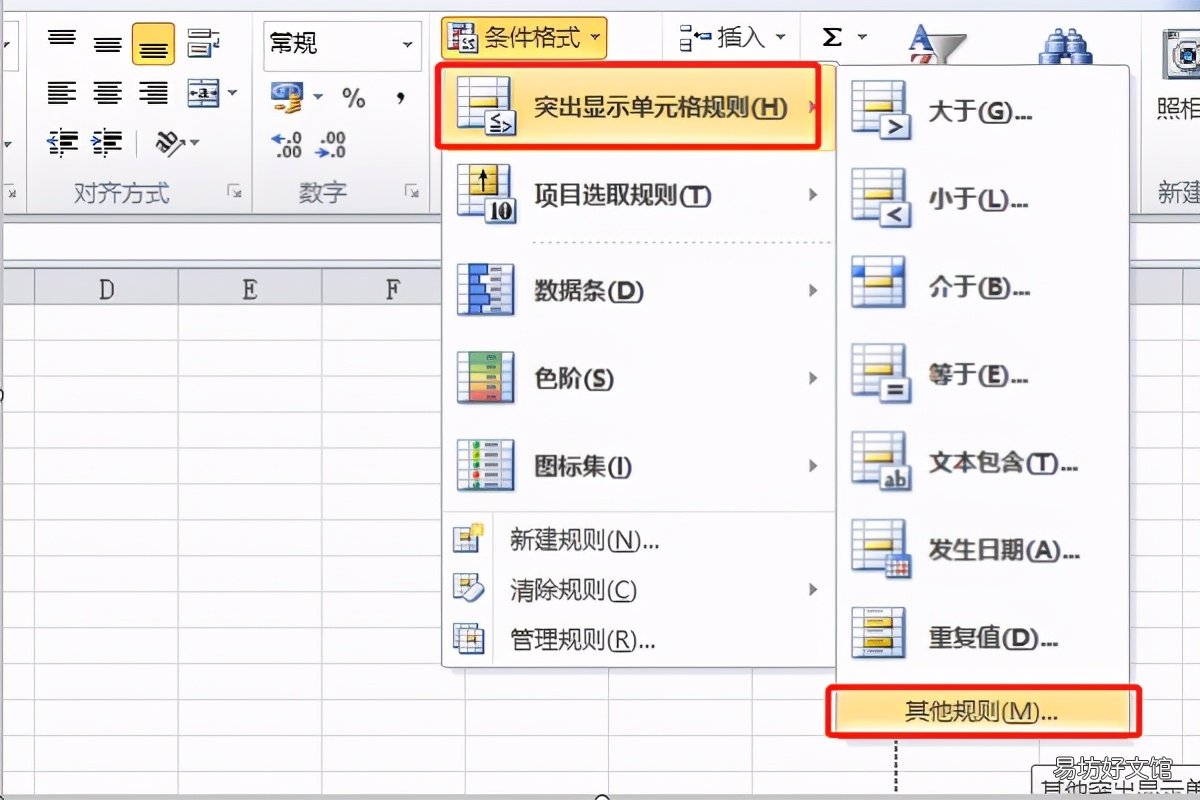
Task: Click the Merge and Center icon
Action: tap(204, 94)
